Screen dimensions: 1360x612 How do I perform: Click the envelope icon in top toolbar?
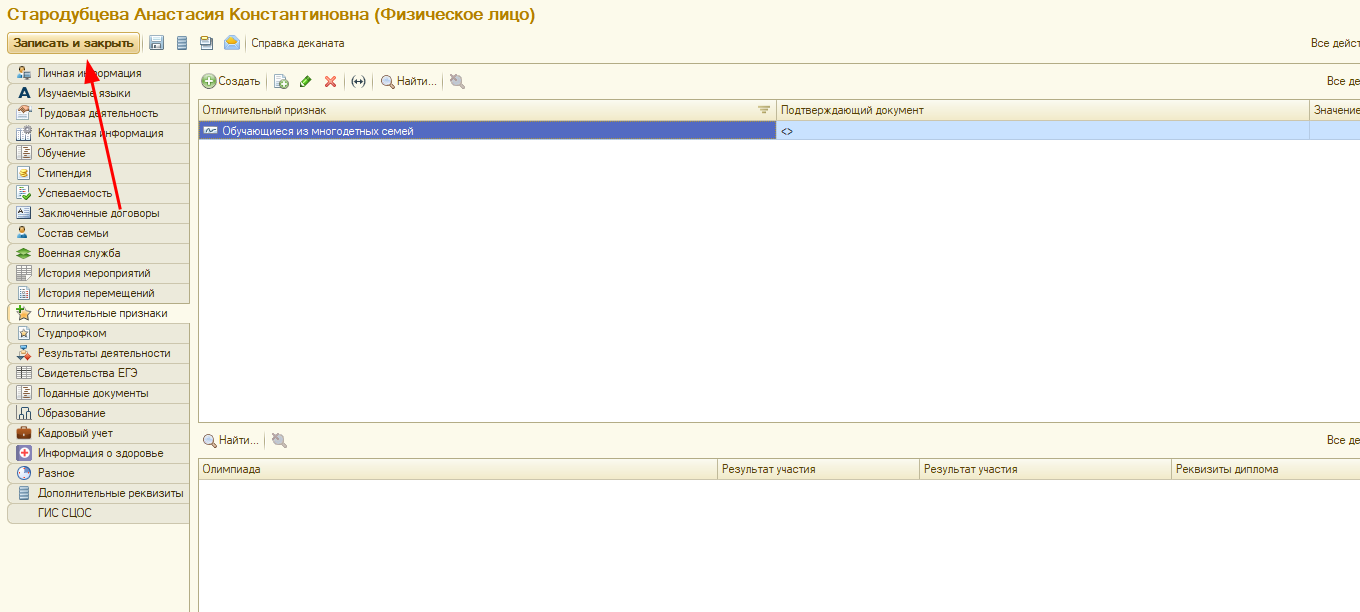232,43
